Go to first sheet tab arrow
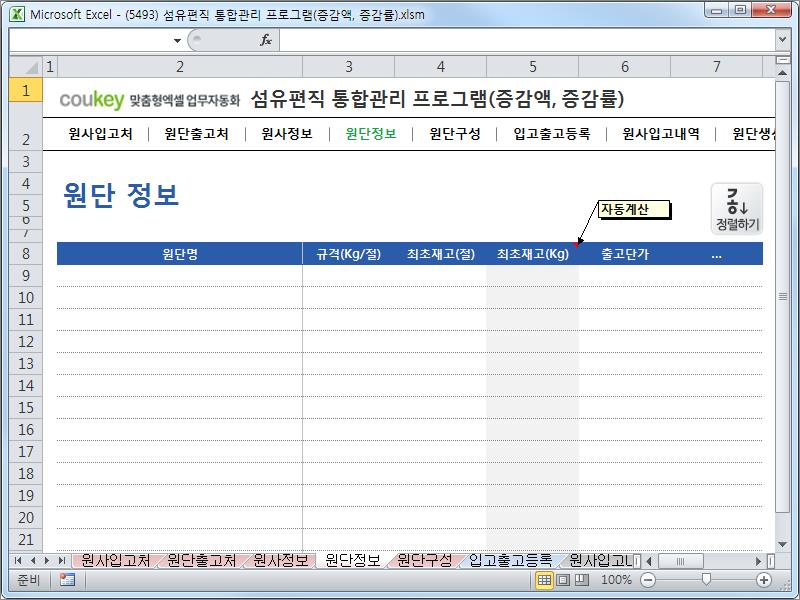The height and width of the screenshot is (600, 800). coord(18,561)
